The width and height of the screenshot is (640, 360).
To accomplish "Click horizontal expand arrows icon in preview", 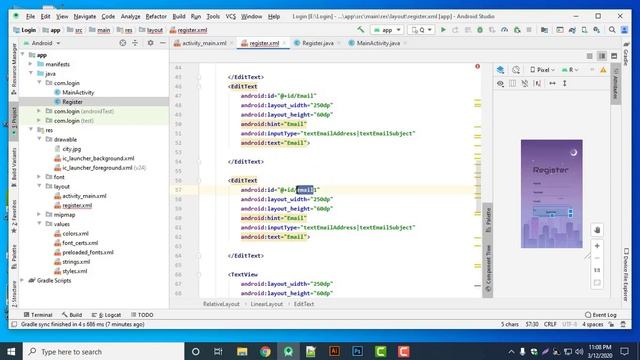I will (x=552, y=83).
